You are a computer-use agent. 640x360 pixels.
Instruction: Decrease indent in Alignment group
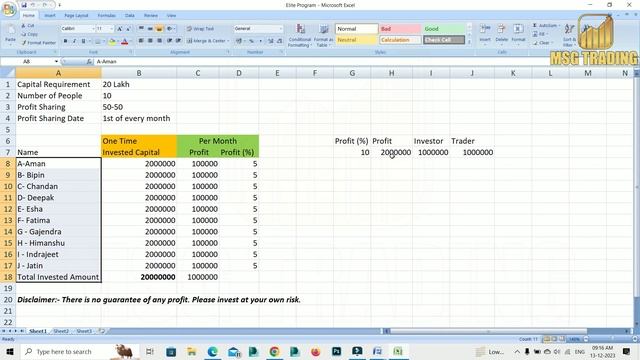[169, 41]
